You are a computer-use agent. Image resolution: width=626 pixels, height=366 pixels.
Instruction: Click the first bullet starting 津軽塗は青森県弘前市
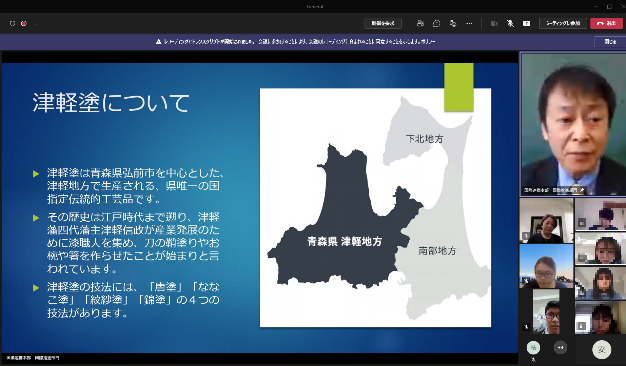click(x=135, y=186)
